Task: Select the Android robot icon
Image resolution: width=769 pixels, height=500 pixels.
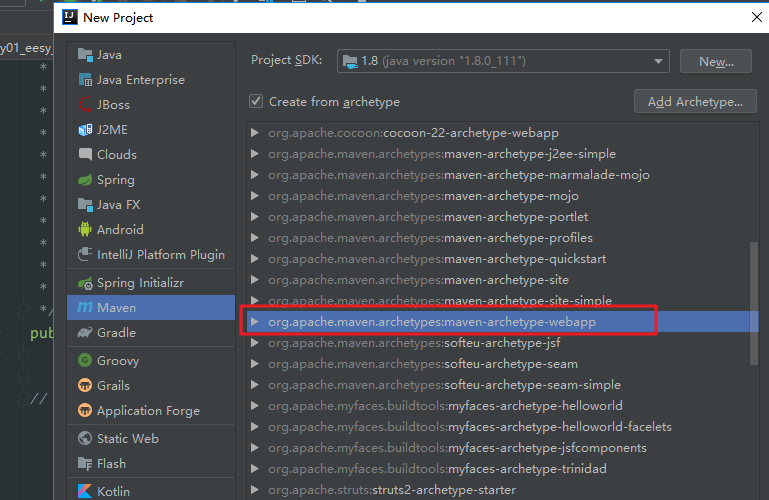Action: 85,229
